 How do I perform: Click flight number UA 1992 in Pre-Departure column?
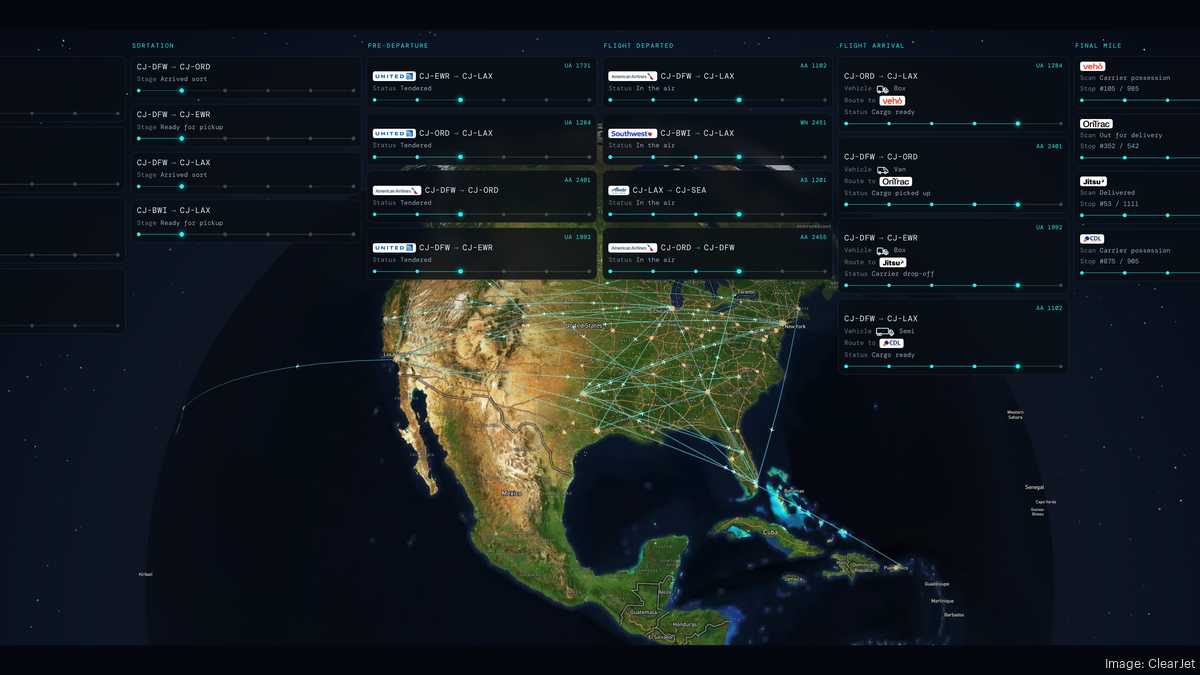click(x=577, y=237)
